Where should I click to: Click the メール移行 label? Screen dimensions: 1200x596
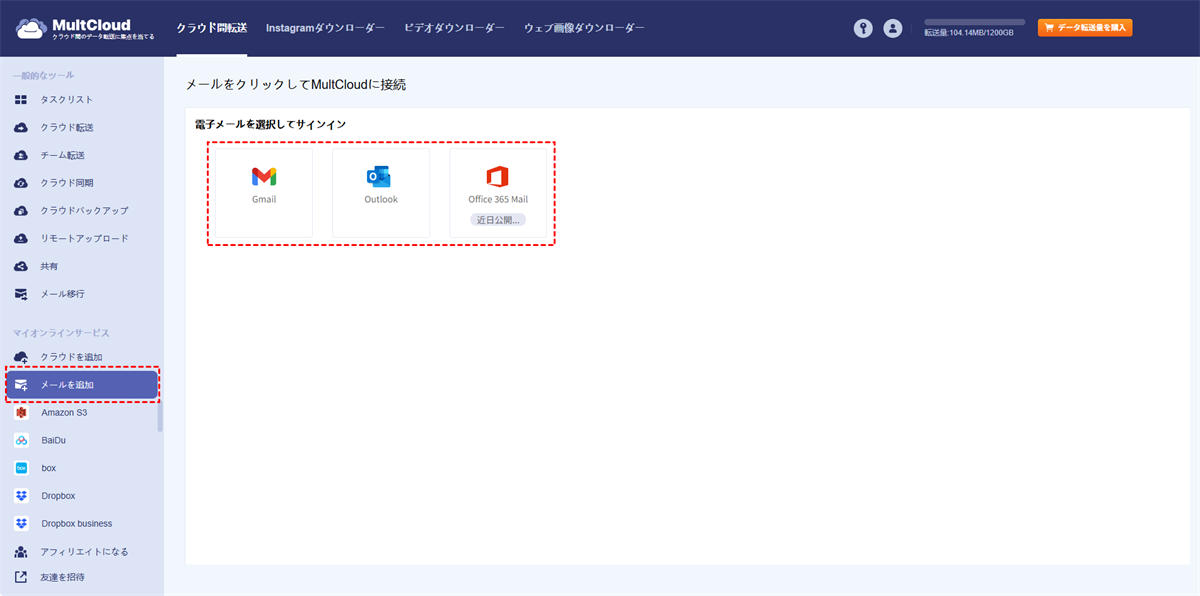coord(62,295)
